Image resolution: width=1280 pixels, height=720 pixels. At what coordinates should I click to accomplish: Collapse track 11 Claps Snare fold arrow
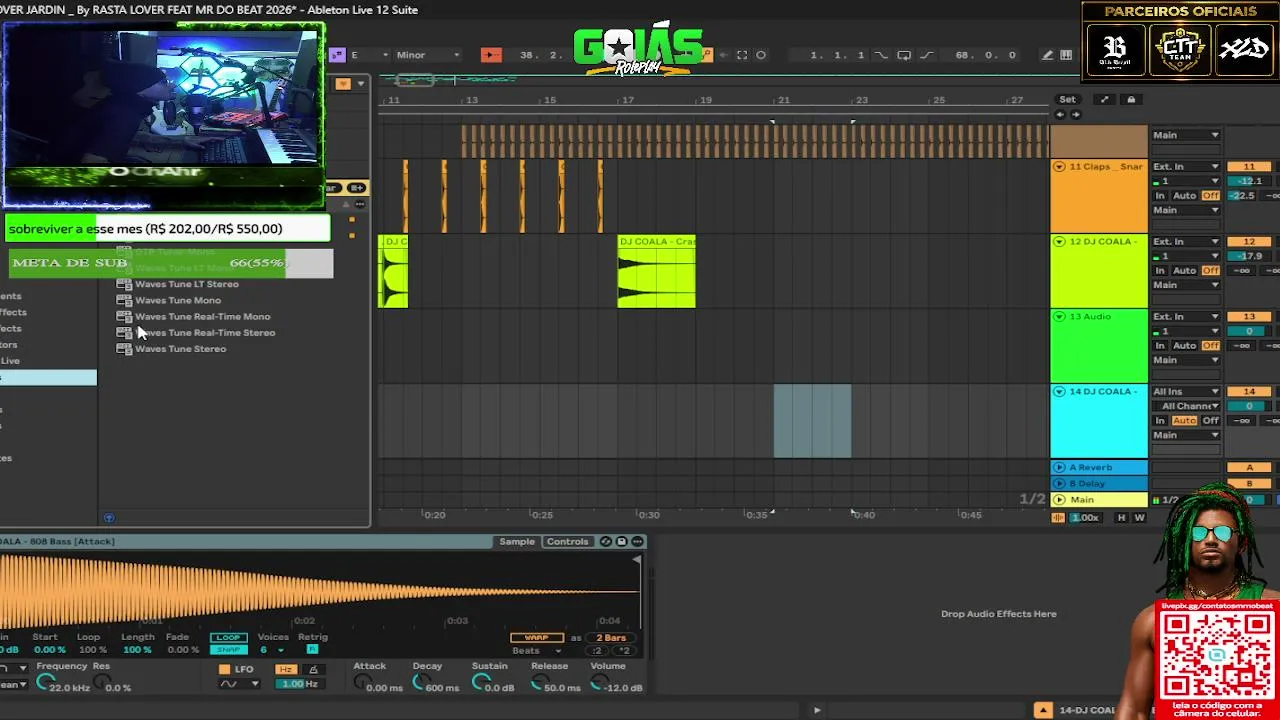[1059, 166]
